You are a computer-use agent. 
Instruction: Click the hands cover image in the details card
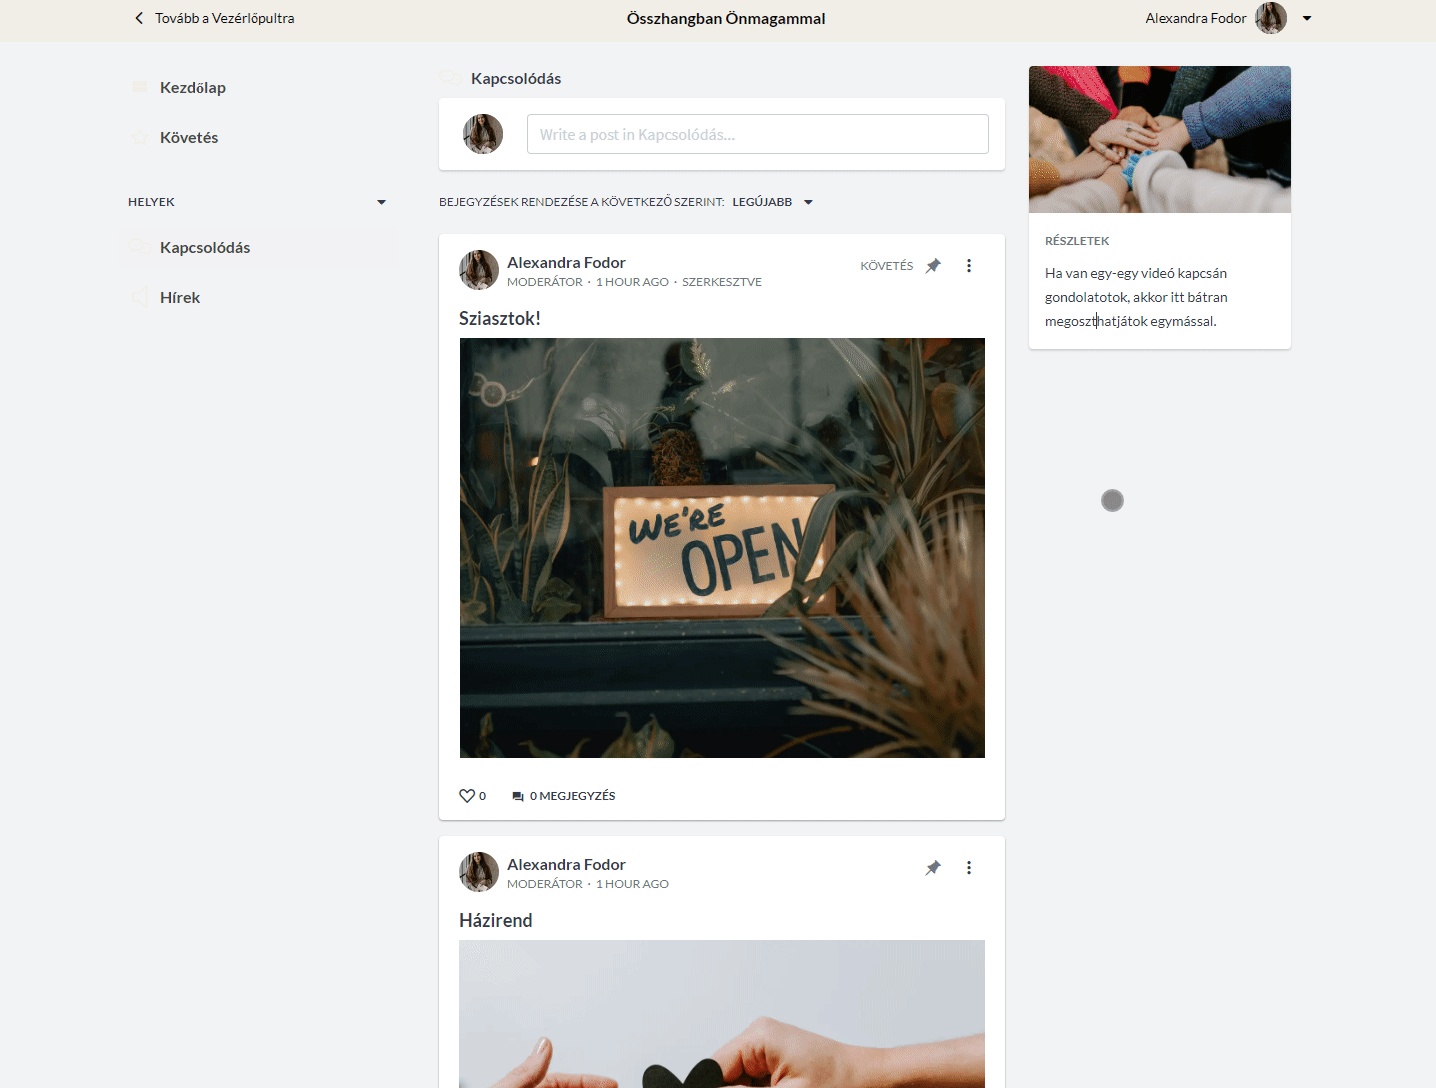coord(1160,139)
